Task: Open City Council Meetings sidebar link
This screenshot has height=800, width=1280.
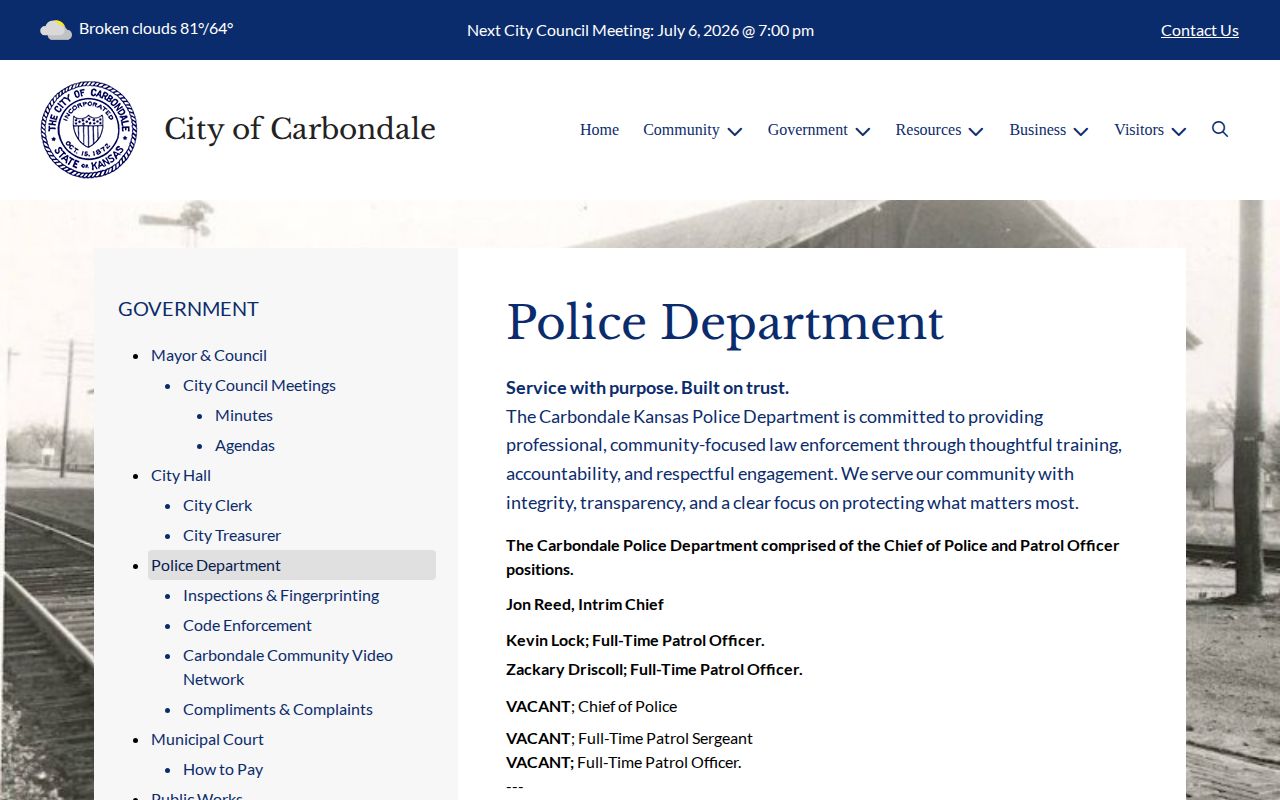Action: 259,385
